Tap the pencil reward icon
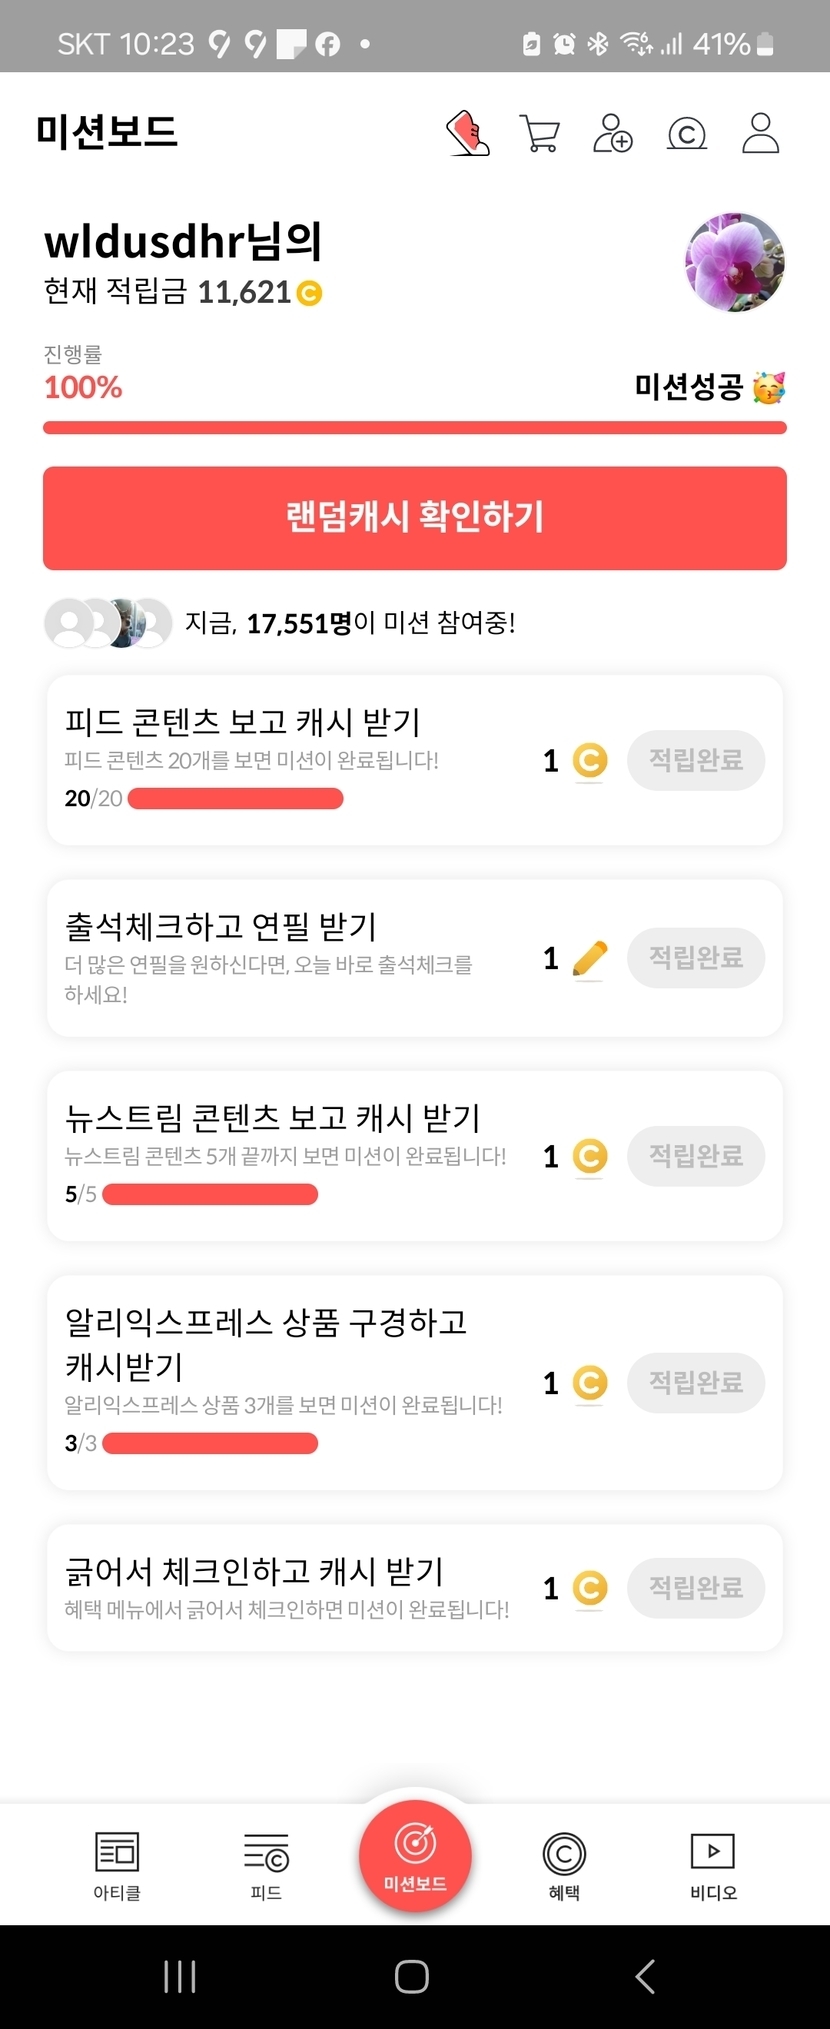 (590, 959)
